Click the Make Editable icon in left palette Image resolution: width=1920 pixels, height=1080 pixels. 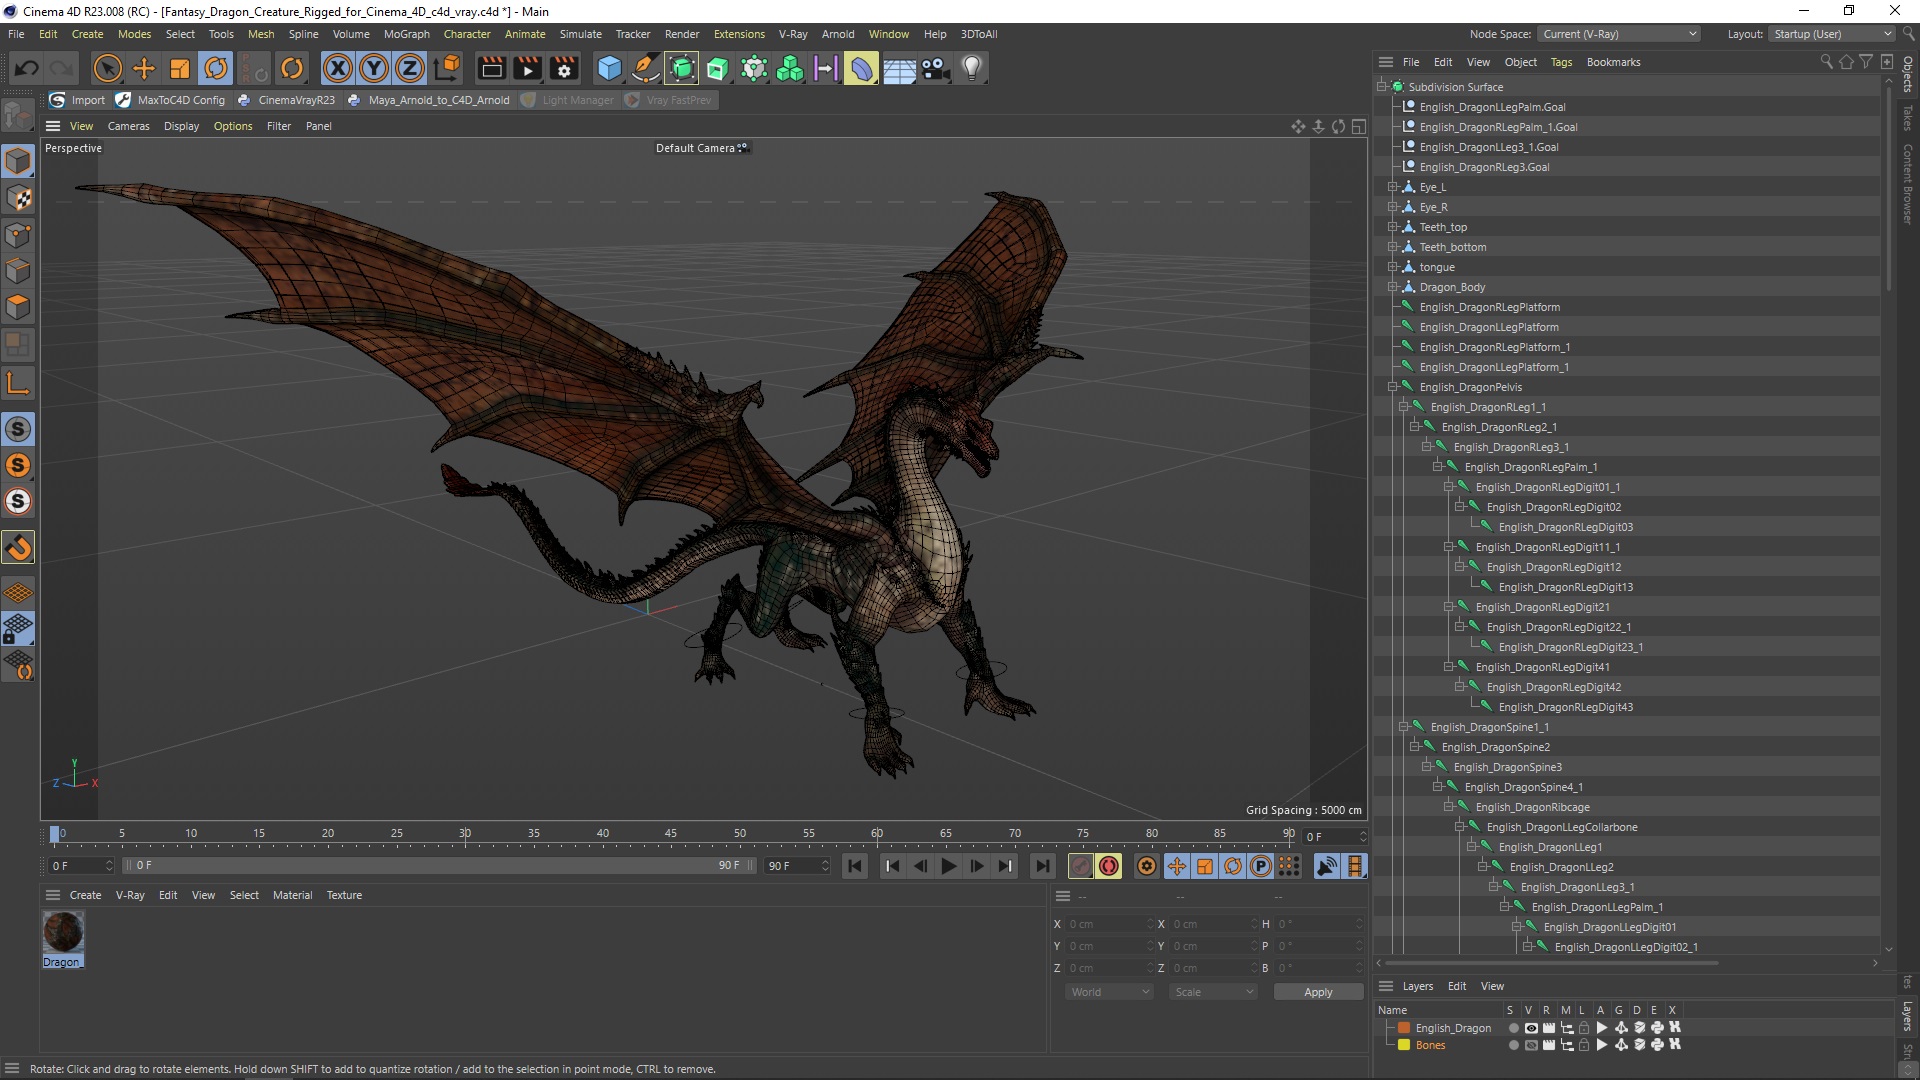(18, 116)
